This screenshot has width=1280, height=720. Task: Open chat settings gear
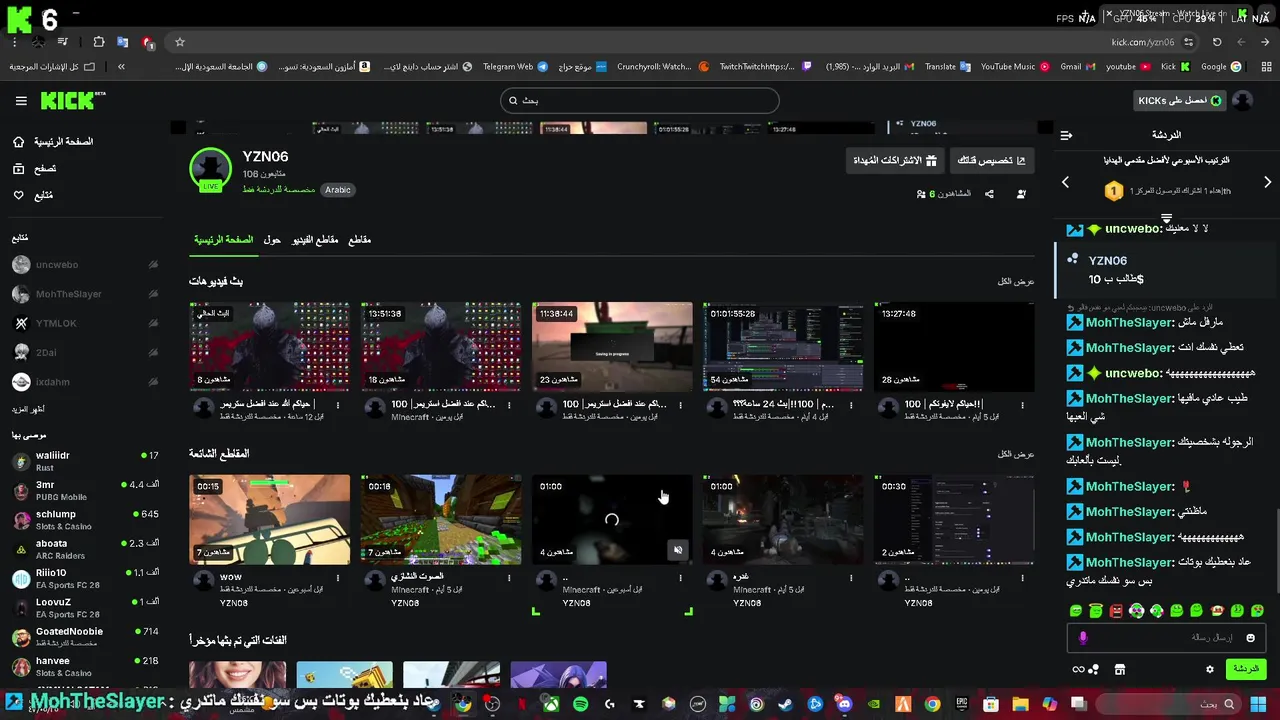tap(1209, 670)
